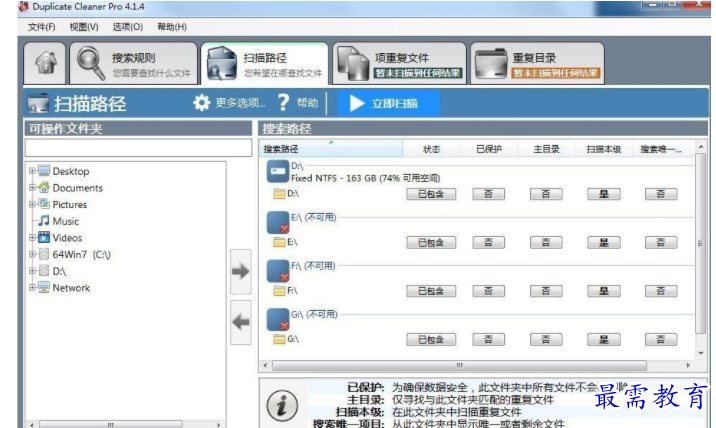Expand the Videos tree node

32,238
